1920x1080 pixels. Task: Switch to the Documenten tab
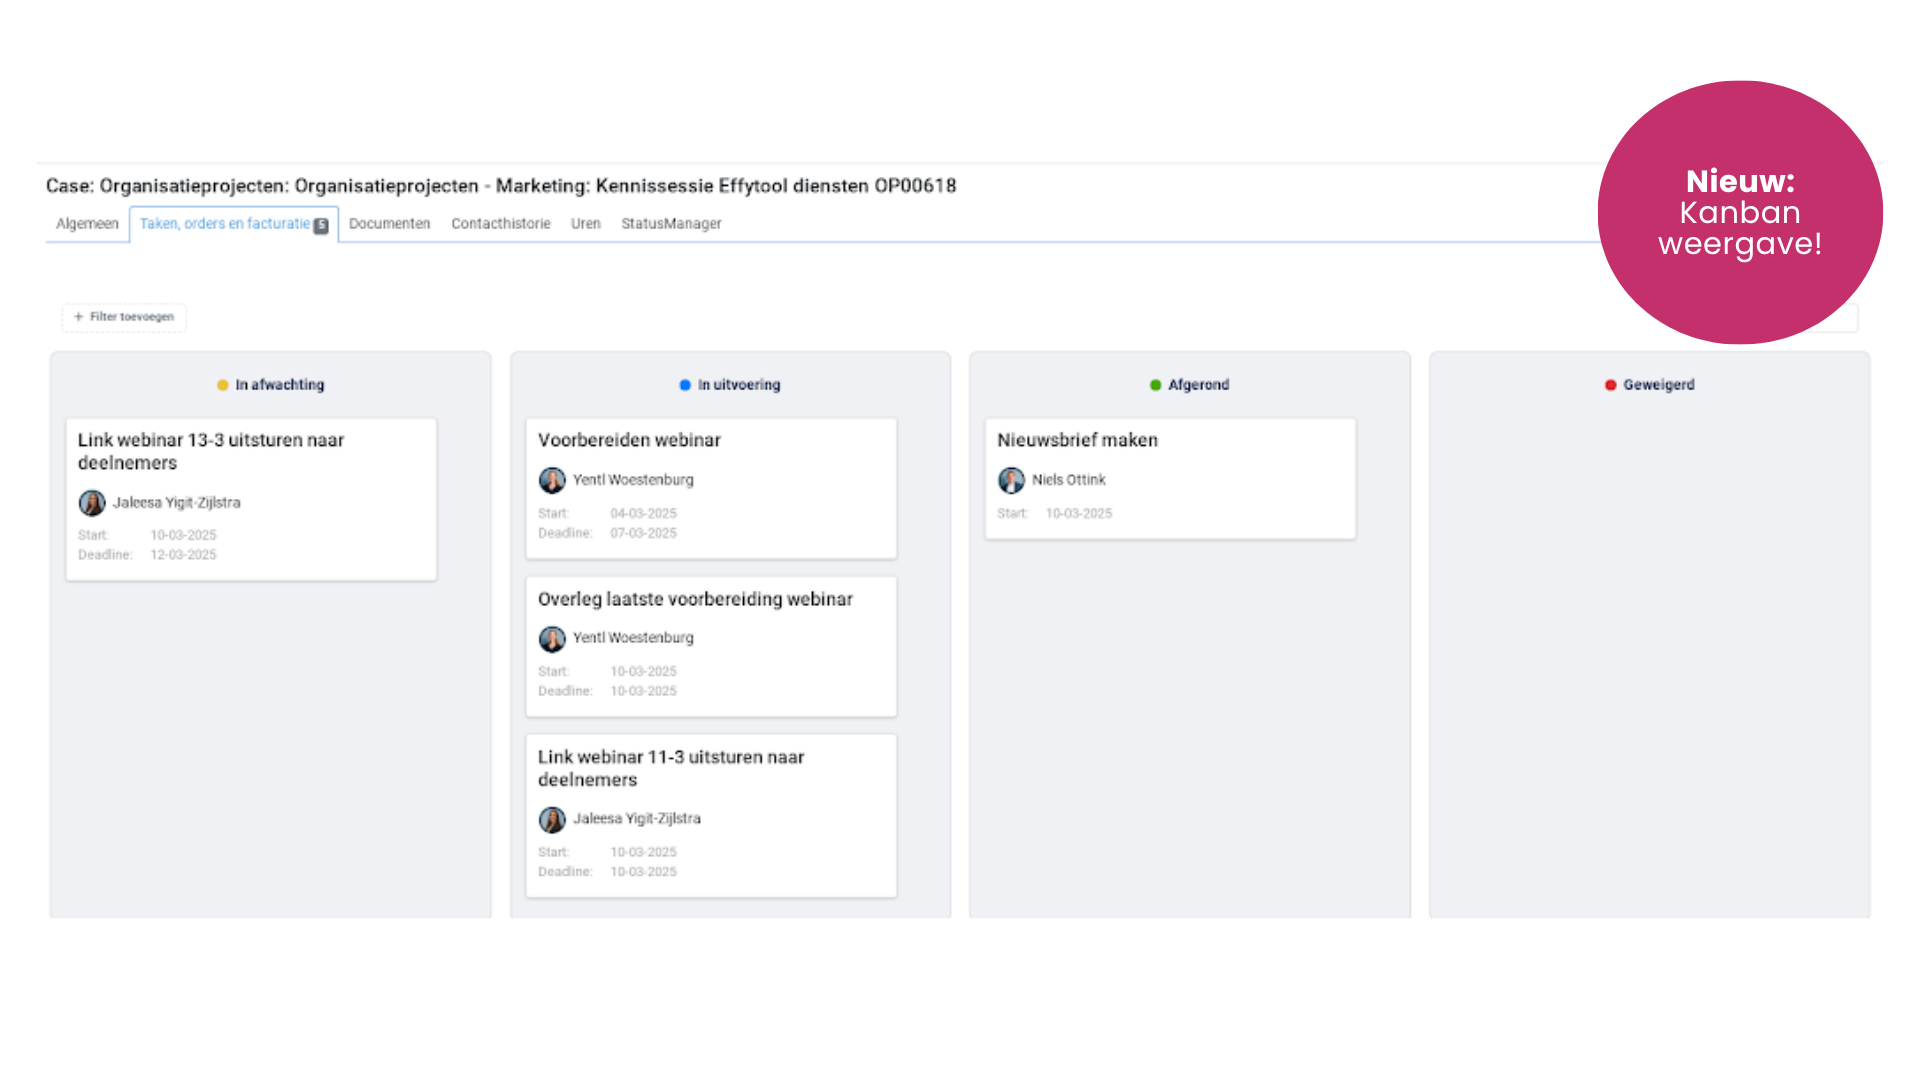(x=389, y=223)
